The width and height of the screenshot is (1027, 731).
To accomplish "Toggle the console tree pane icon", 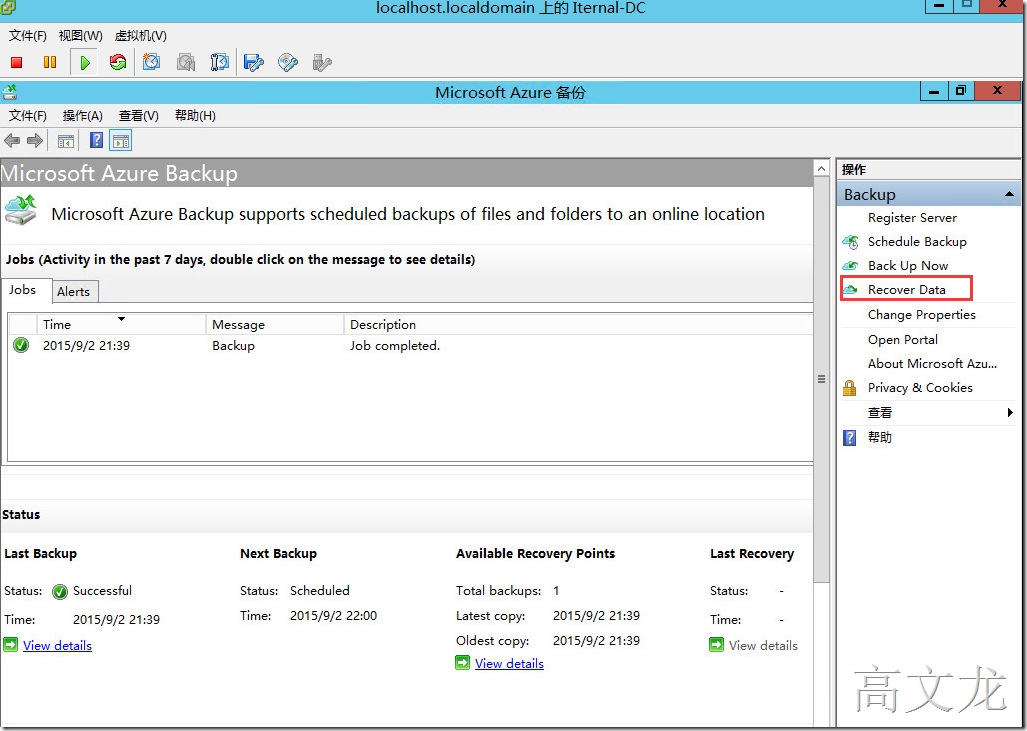I will (x=65, y=141).
